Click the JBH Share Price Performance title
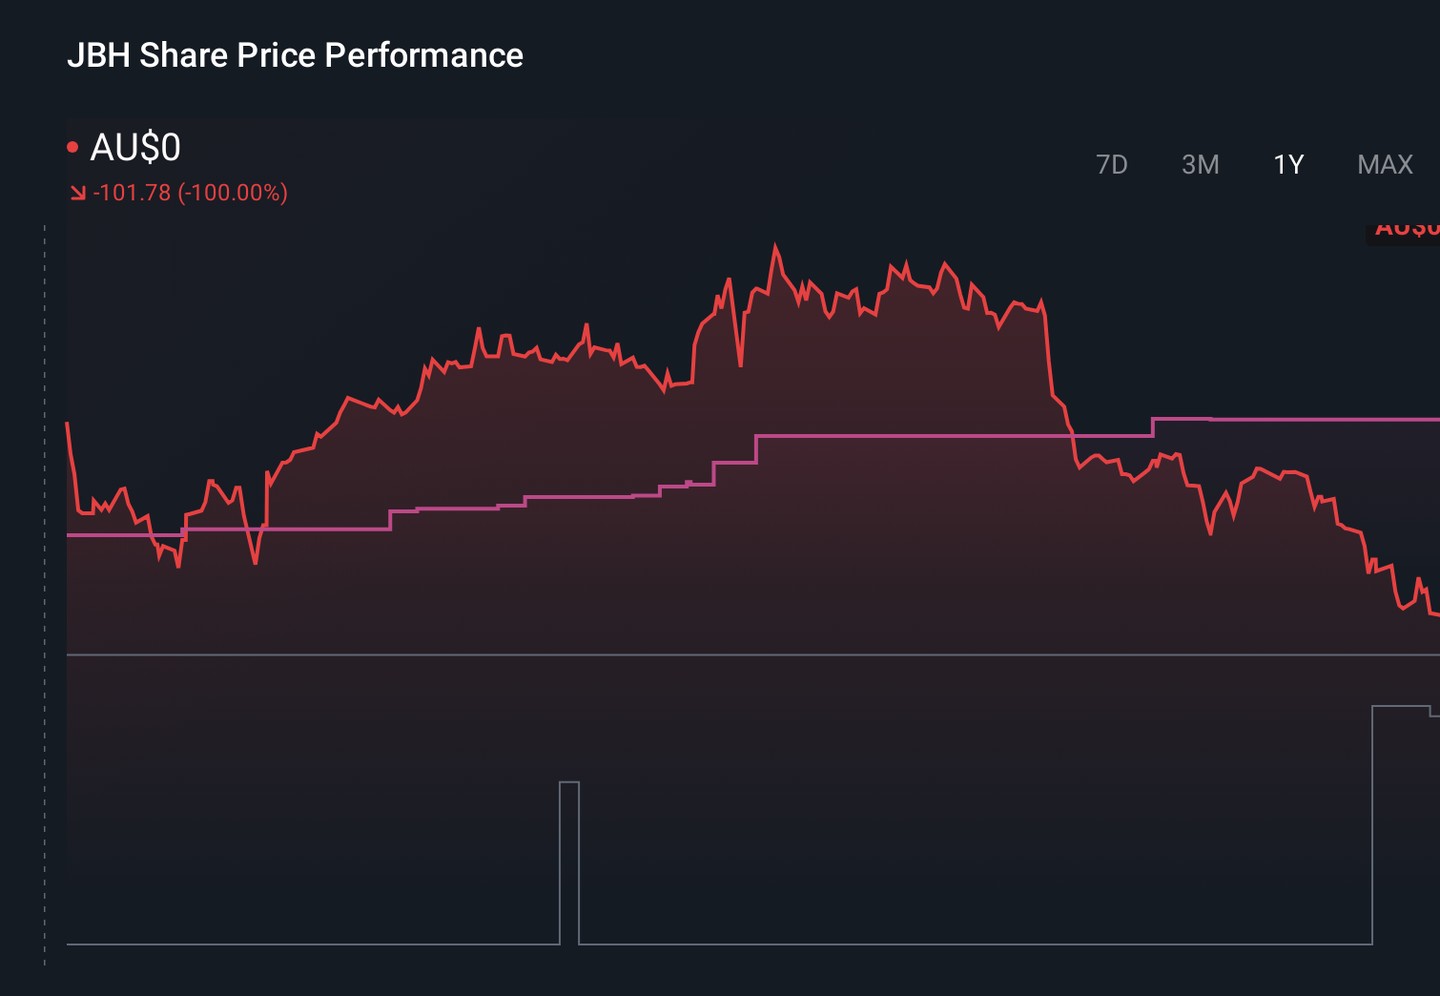Screen dimensions: 1440x996 tap(295, 55)
